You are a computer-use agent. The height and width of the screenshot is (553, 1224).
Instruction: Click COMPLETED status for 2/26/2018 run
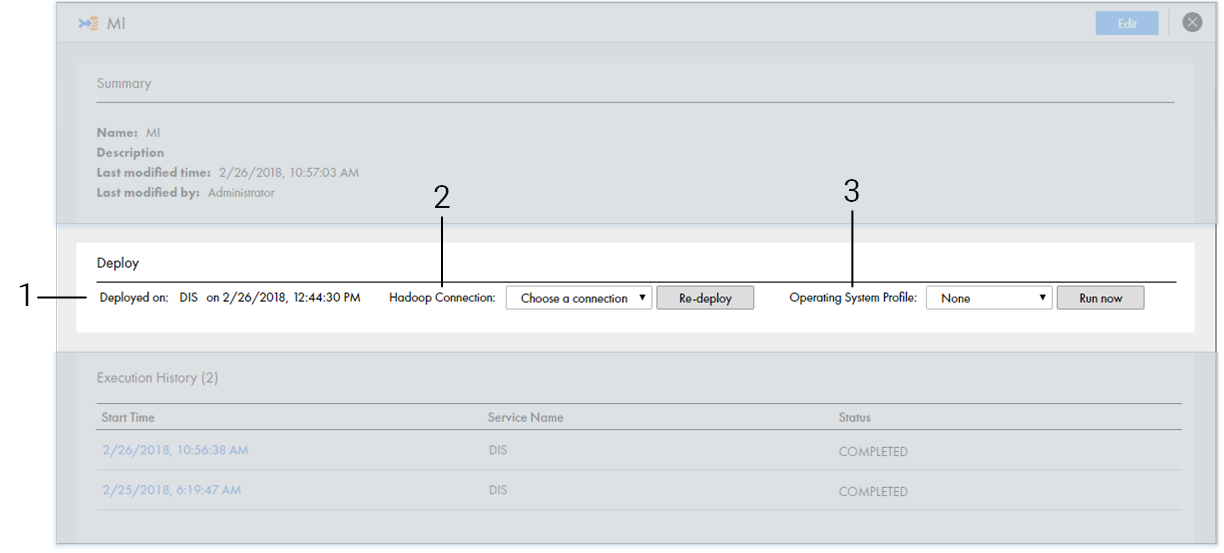[x=873, y=451]
